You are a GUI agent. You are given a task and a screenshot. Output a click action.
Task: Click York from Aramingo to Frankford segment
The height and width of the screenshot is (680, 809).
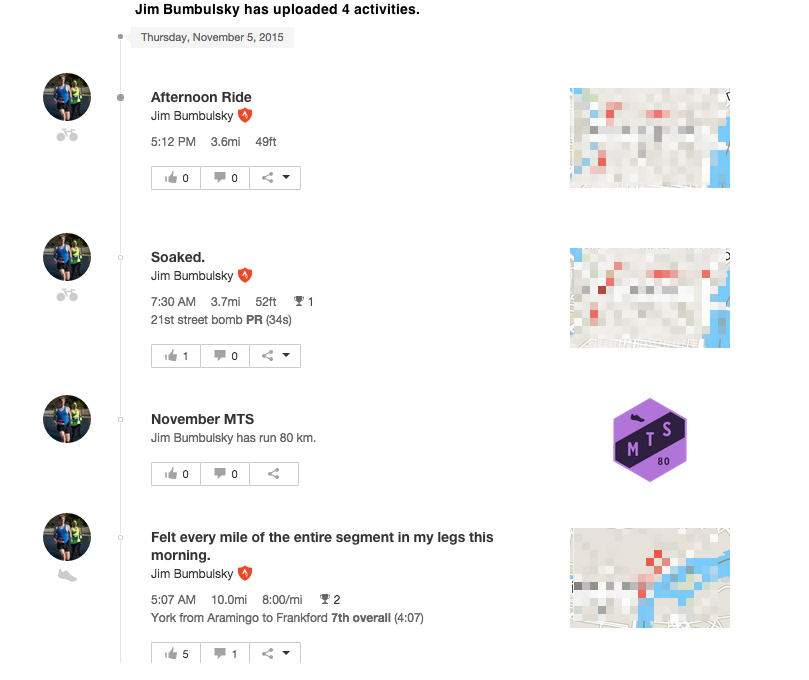pos(239,618)
